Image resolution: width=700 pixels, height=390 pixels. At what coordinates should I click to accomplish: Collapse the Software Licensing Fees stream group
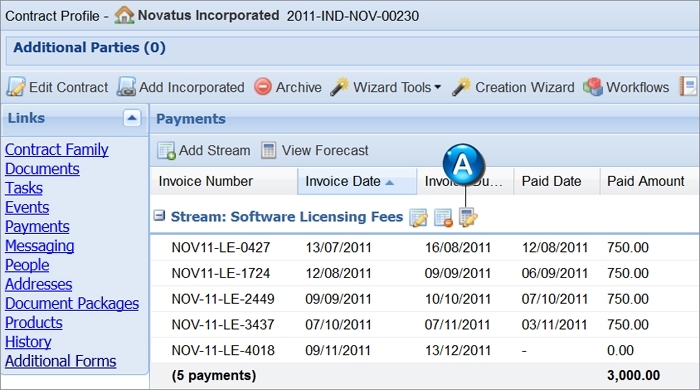159,216
